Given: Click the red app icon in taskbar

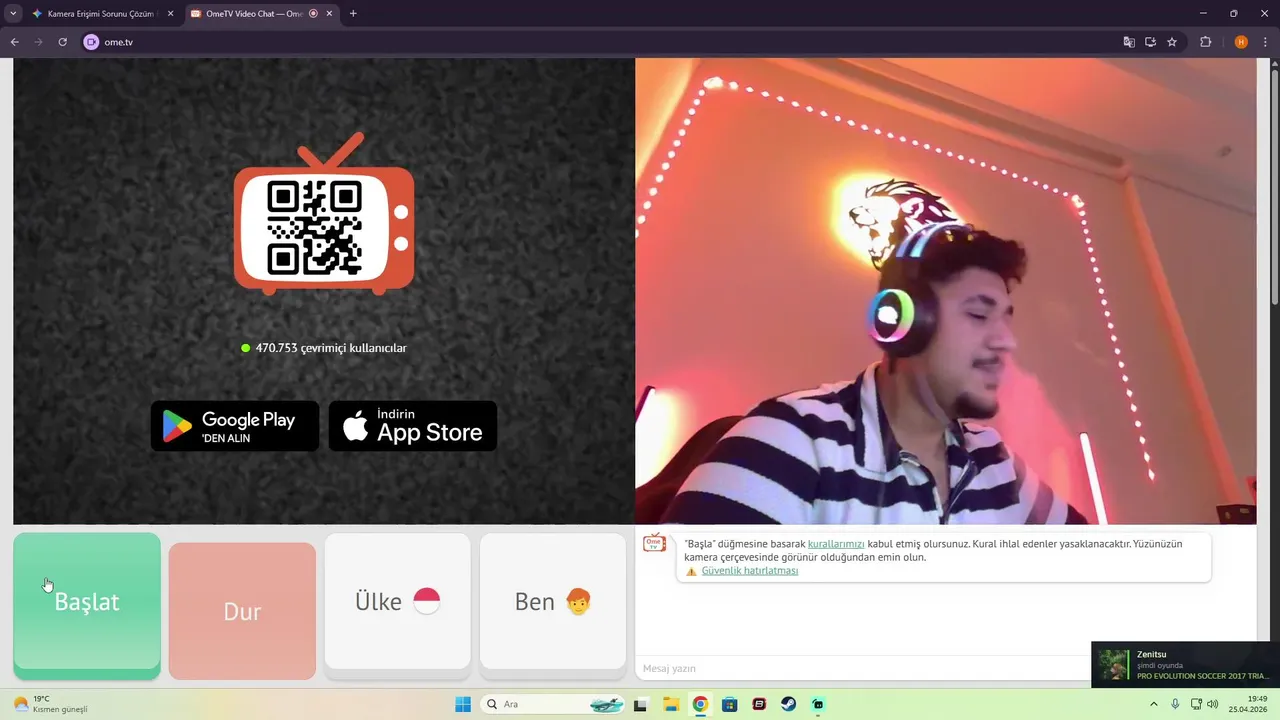Looking at the screenshot, I should [x=759, y=704].
